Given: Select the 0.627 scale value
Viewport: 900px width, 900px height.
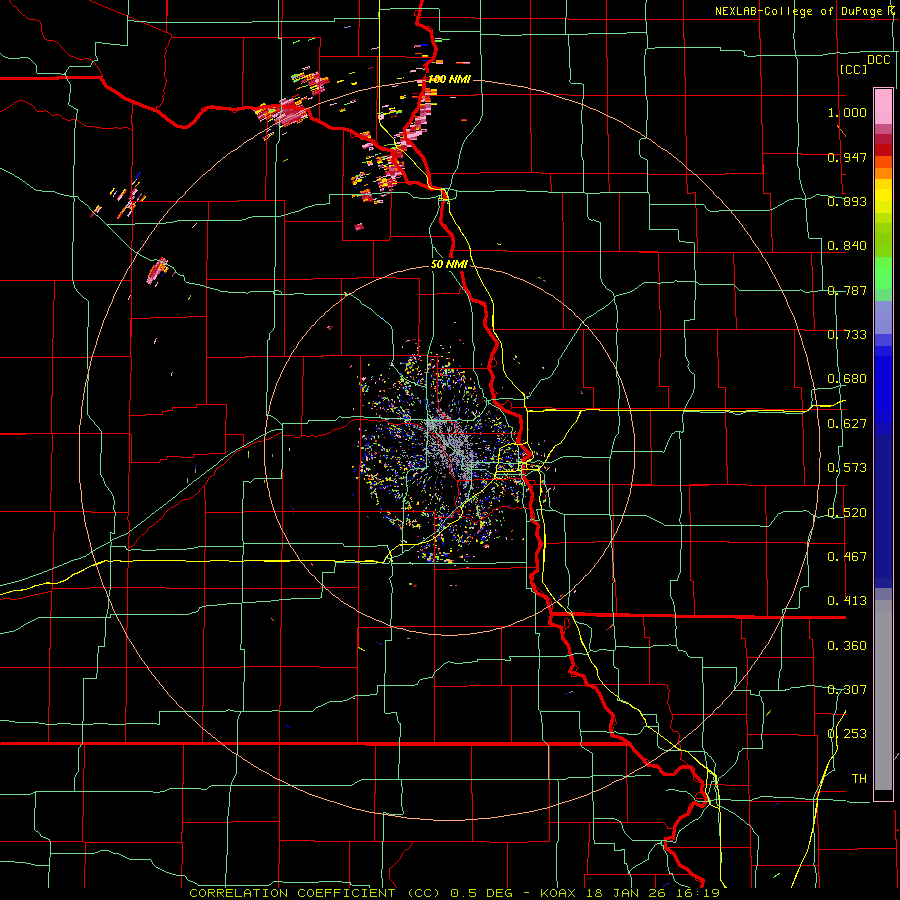Looking at the screenshot, I should coord(847,424).
